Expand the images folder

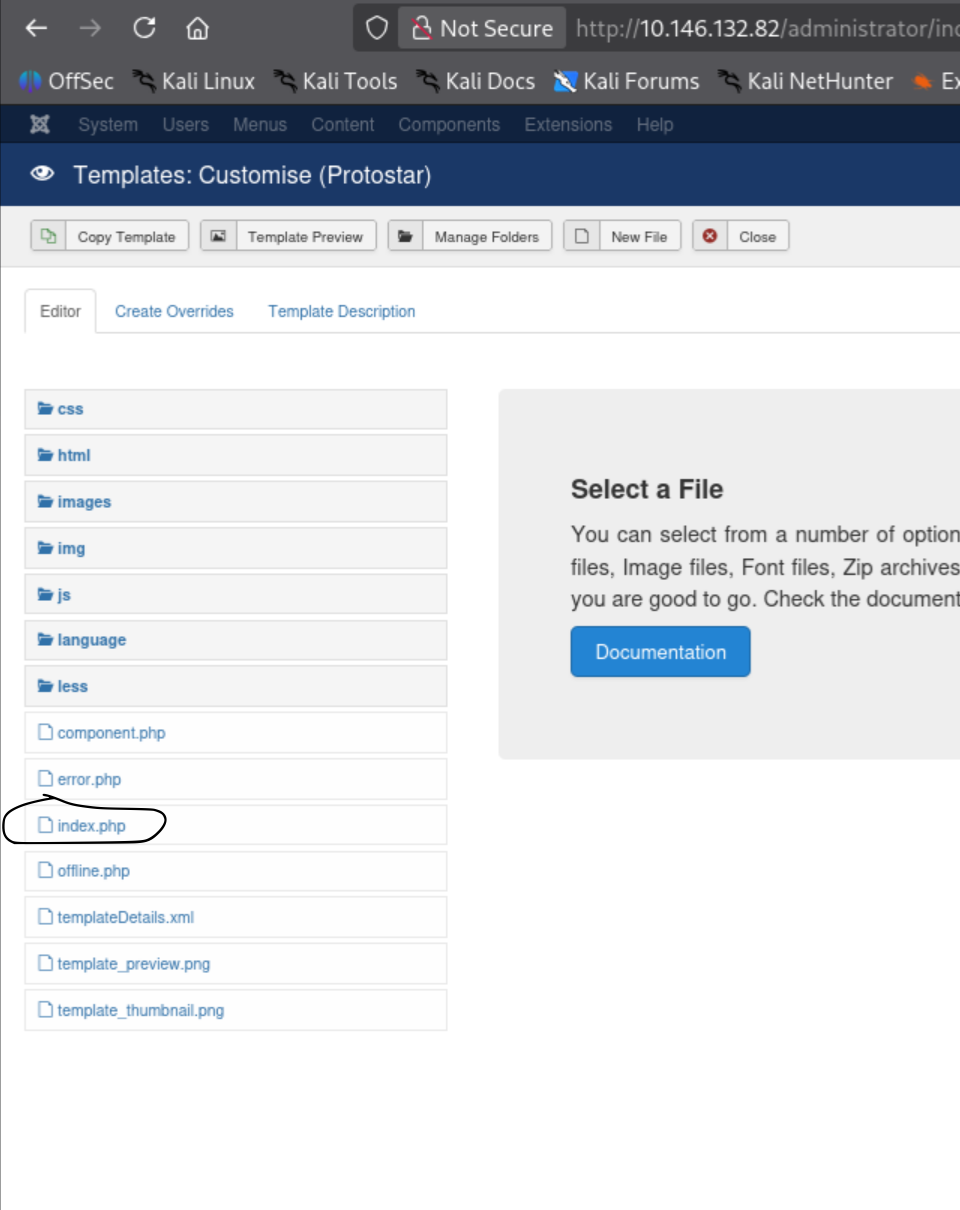tap(236, 502)
